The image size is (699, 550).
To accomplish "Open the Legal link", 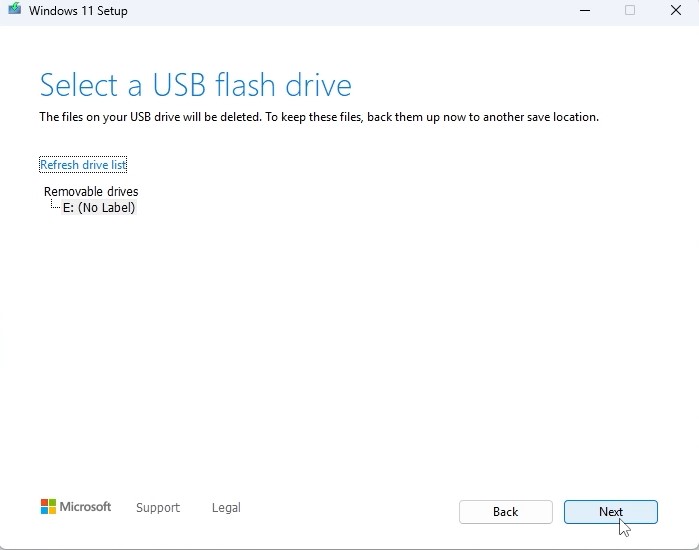I will pyautogui.click(x=226, y=508).
